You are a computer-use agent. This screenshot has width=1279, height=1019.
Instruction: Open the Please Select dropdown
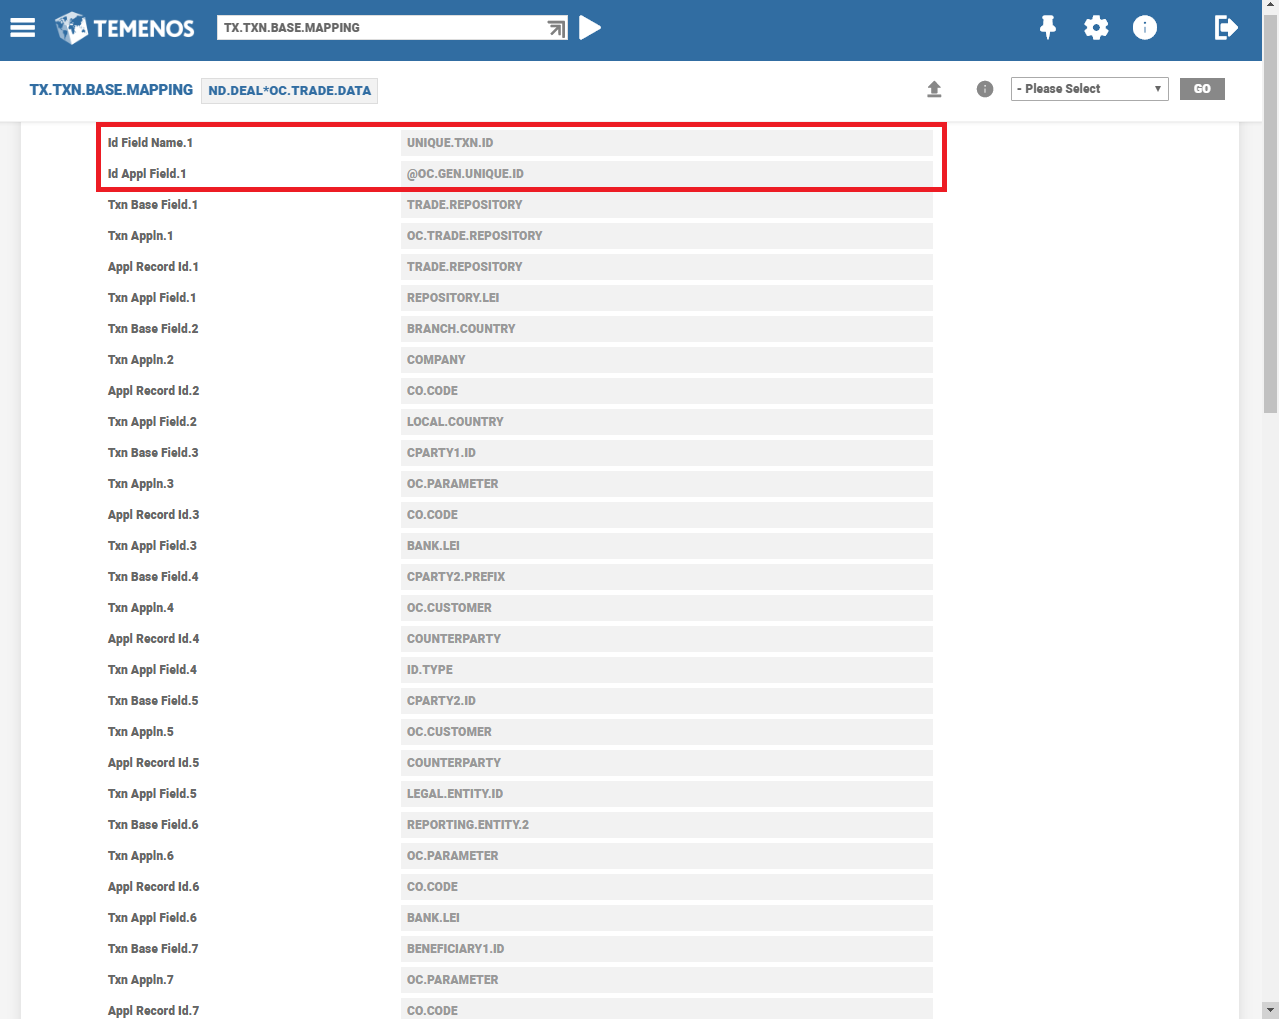[1089, 89]
